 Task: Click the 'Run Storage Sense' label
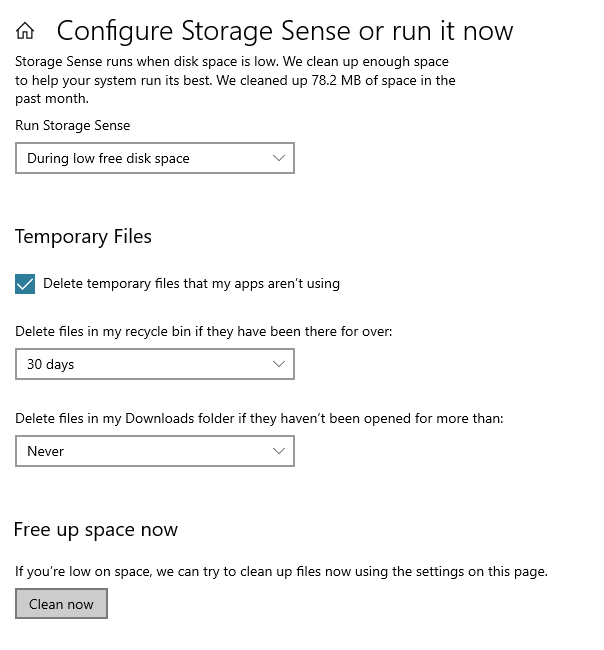coord(73,125)
